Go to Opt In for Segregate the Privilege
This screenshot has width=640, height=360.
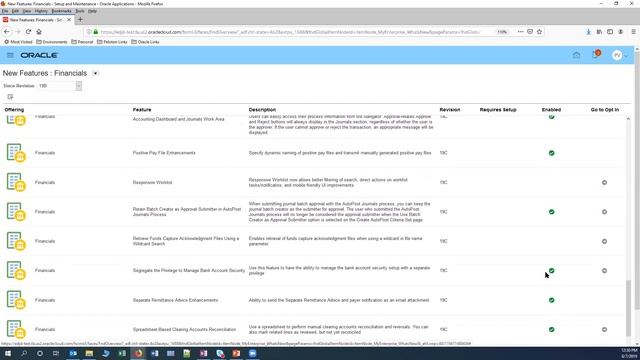604,271
